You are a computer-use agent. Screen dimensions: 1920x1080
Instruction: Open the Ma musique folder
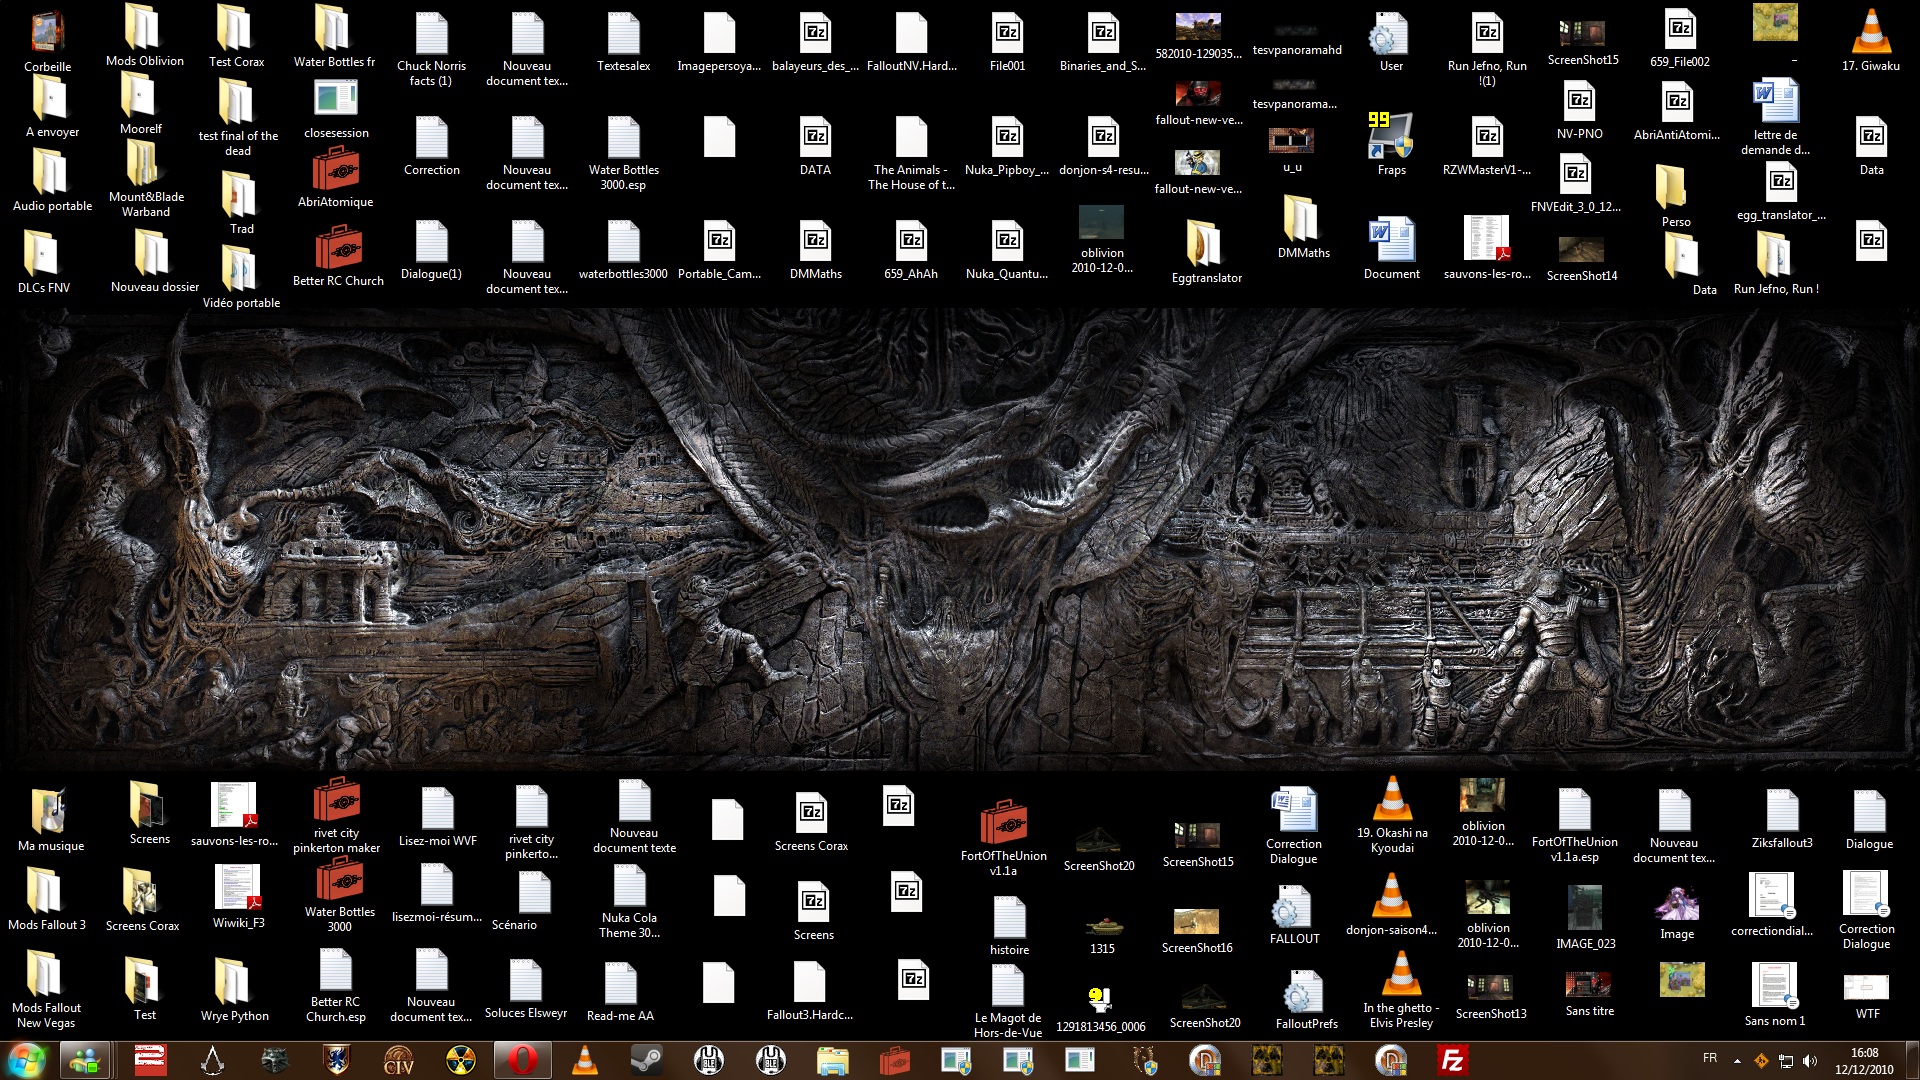click(50, 820)
